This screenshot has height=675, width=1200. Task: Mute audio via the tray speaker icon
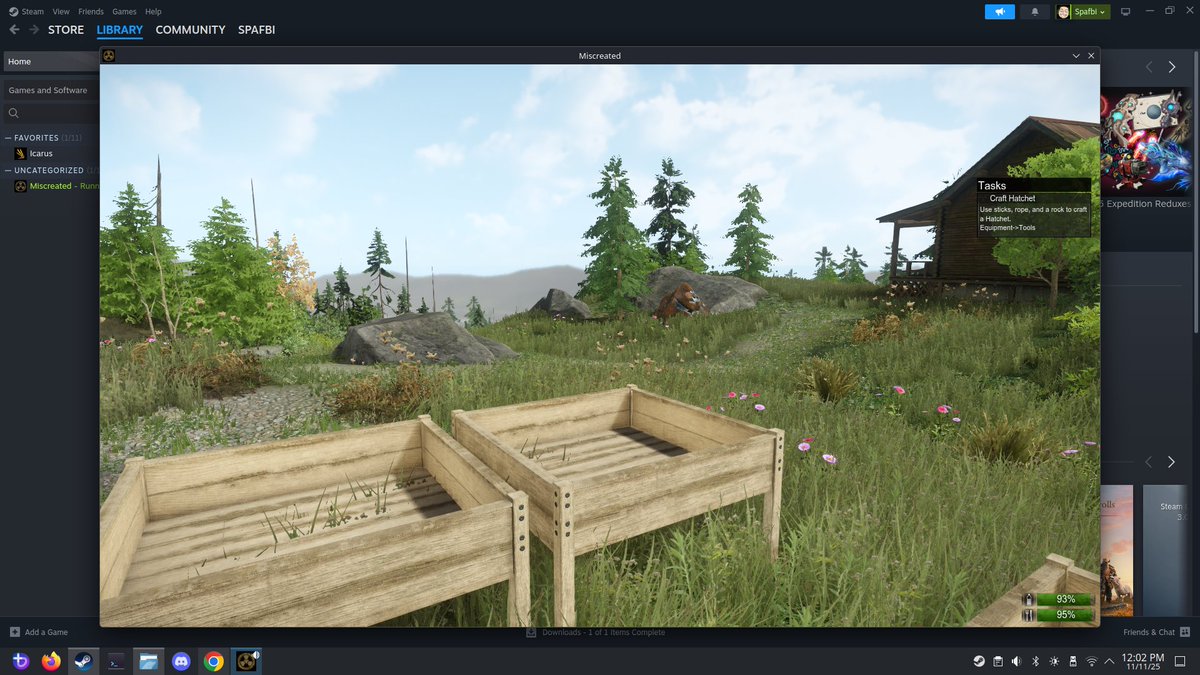[x=1015, y=661]
